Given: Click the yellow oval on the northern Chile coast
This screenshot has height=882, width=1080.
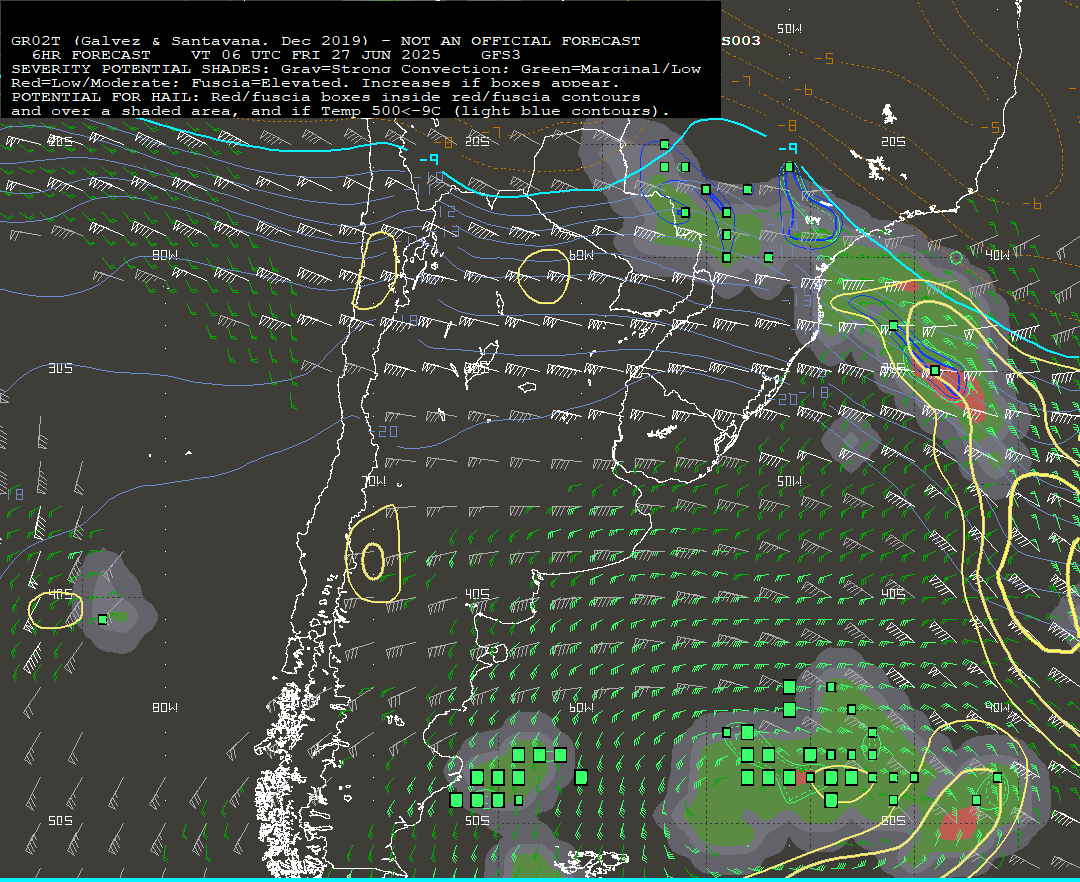Looking at the screenshot, I should pyautogui.click(x=375, y=270).
